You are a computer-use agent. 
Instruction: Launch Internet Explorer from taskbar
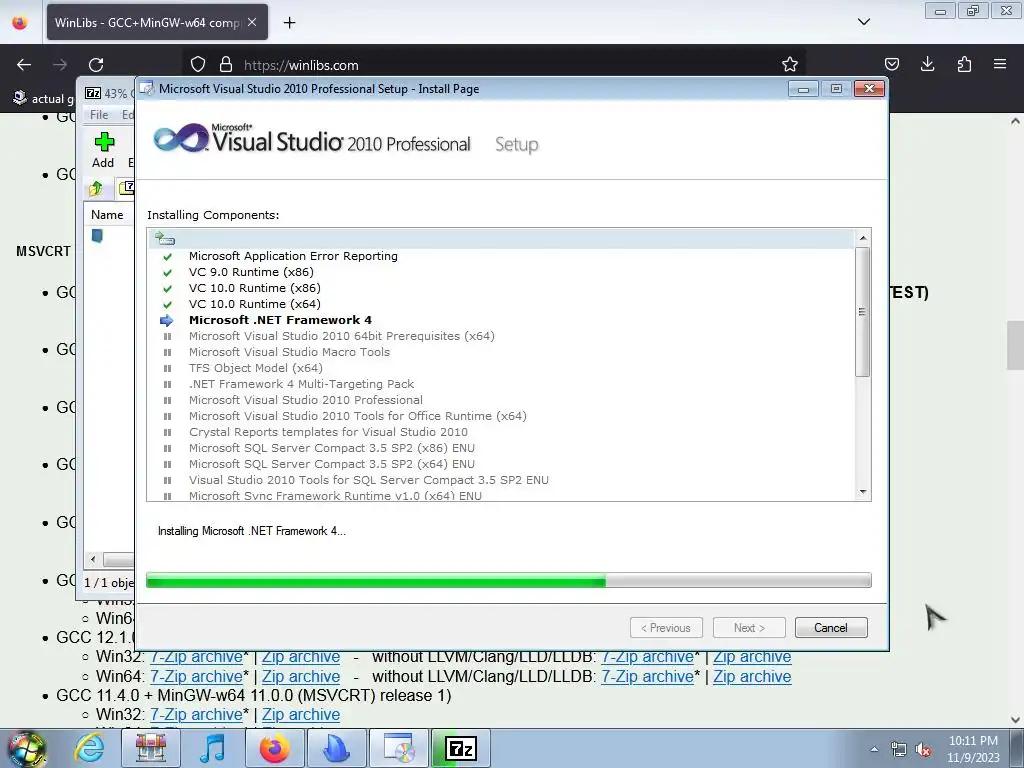point(89,748)
